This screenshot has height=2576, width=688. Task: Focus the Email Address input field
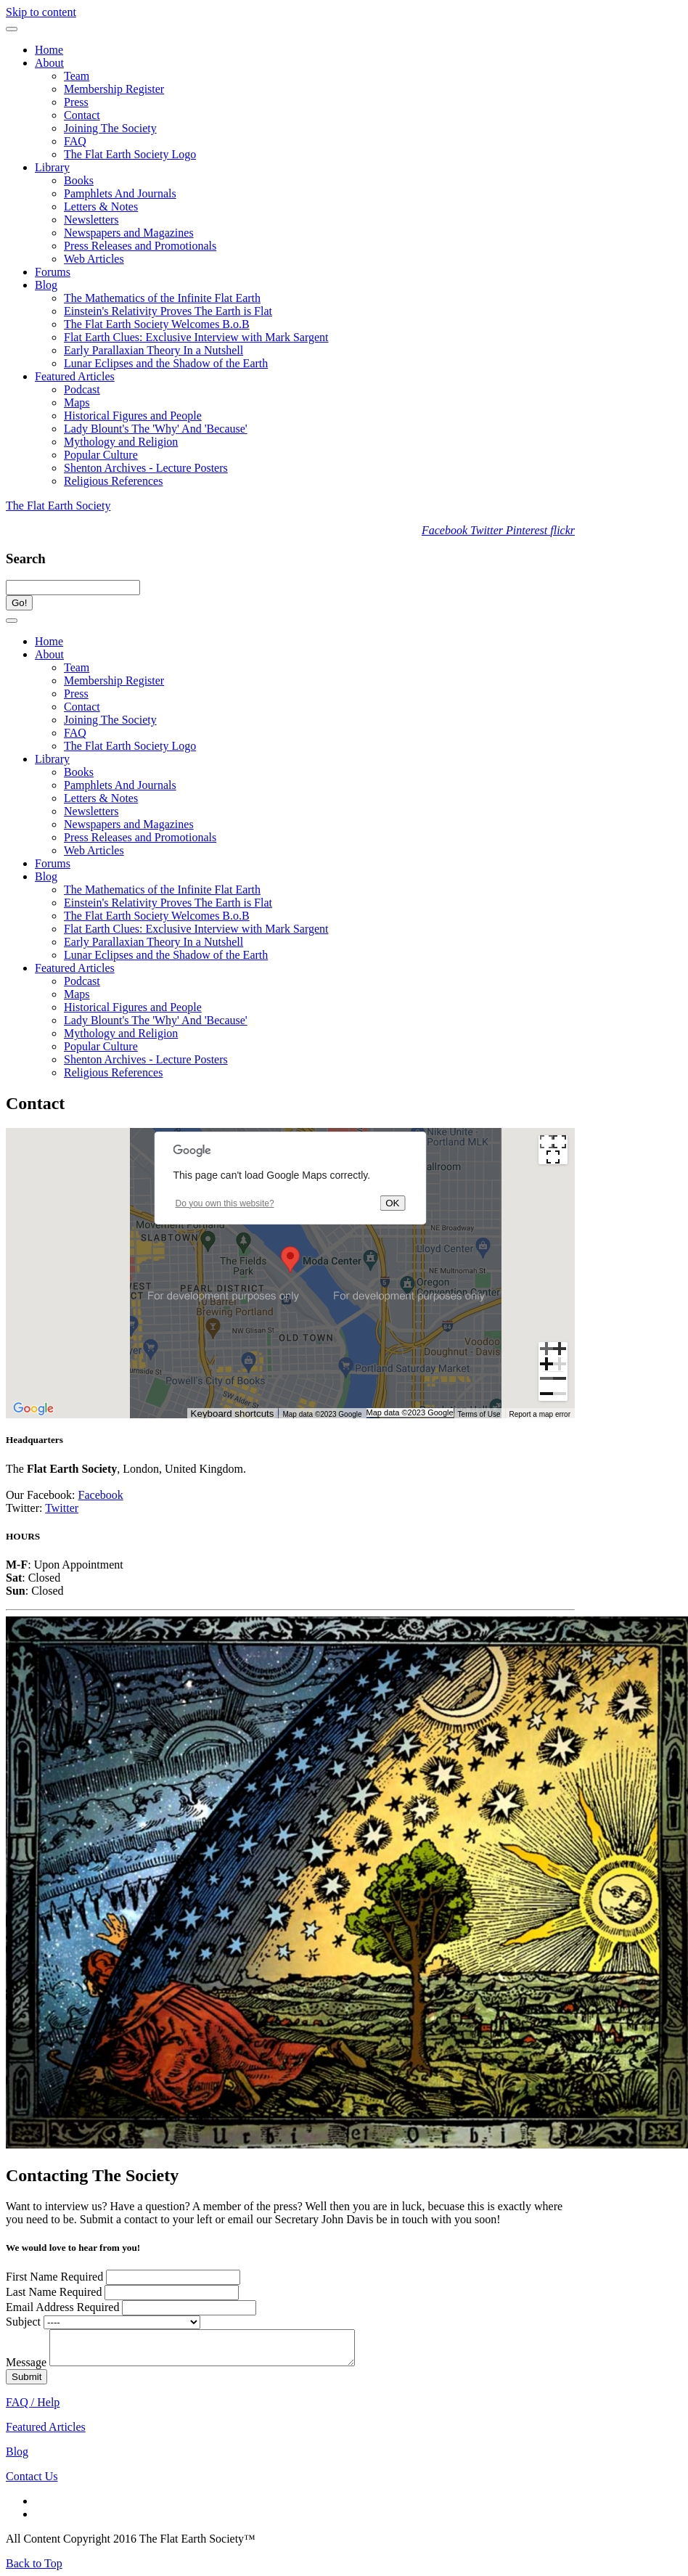coord(189,2307)
